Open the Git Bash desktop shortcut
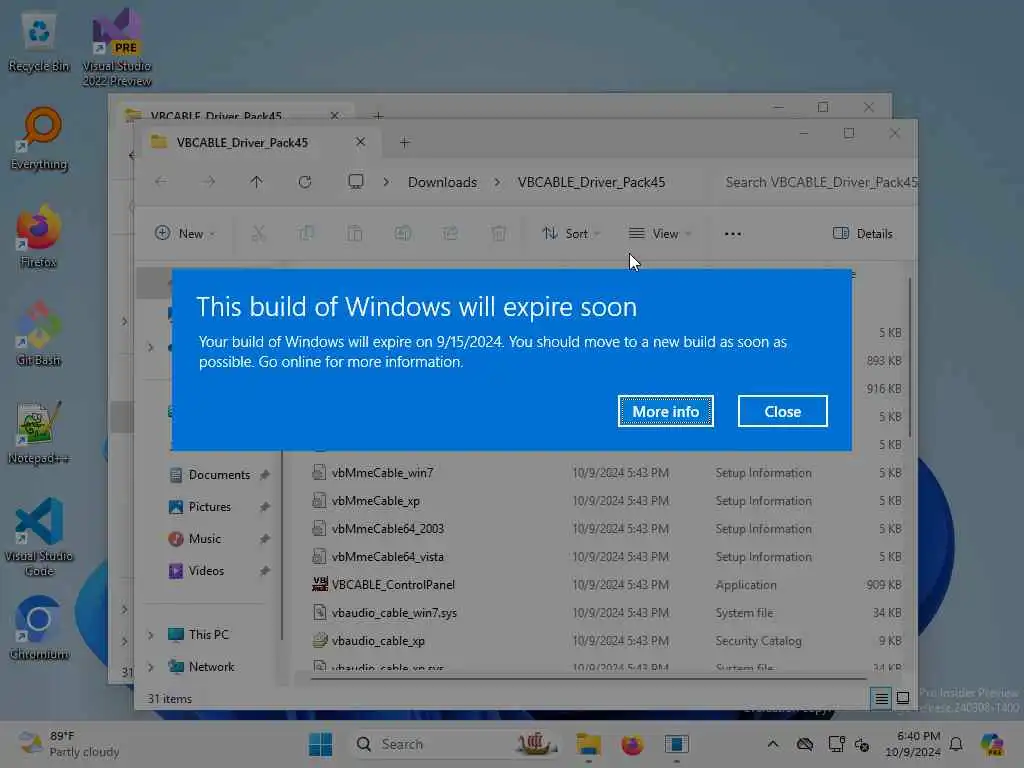1024x768 pixels. (39, 334)
